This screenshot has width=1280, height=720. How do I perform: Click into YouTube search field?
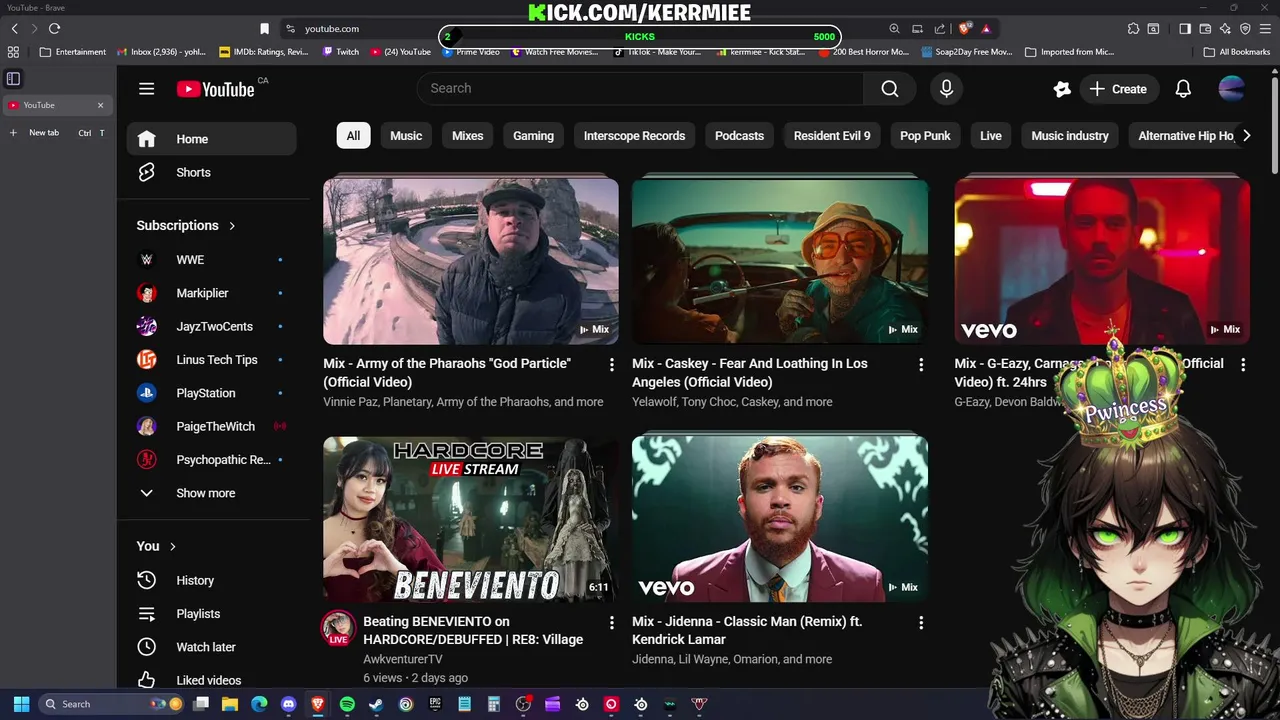point(640,89)
